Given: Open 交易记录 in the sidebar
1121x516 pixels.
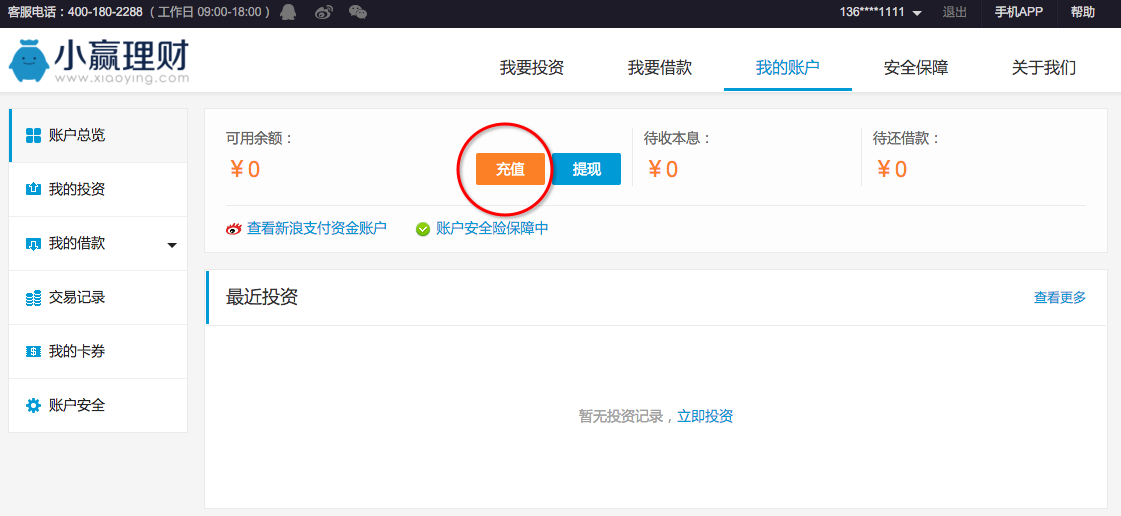Looking at the screenshot, I should (x=98, y=298).
